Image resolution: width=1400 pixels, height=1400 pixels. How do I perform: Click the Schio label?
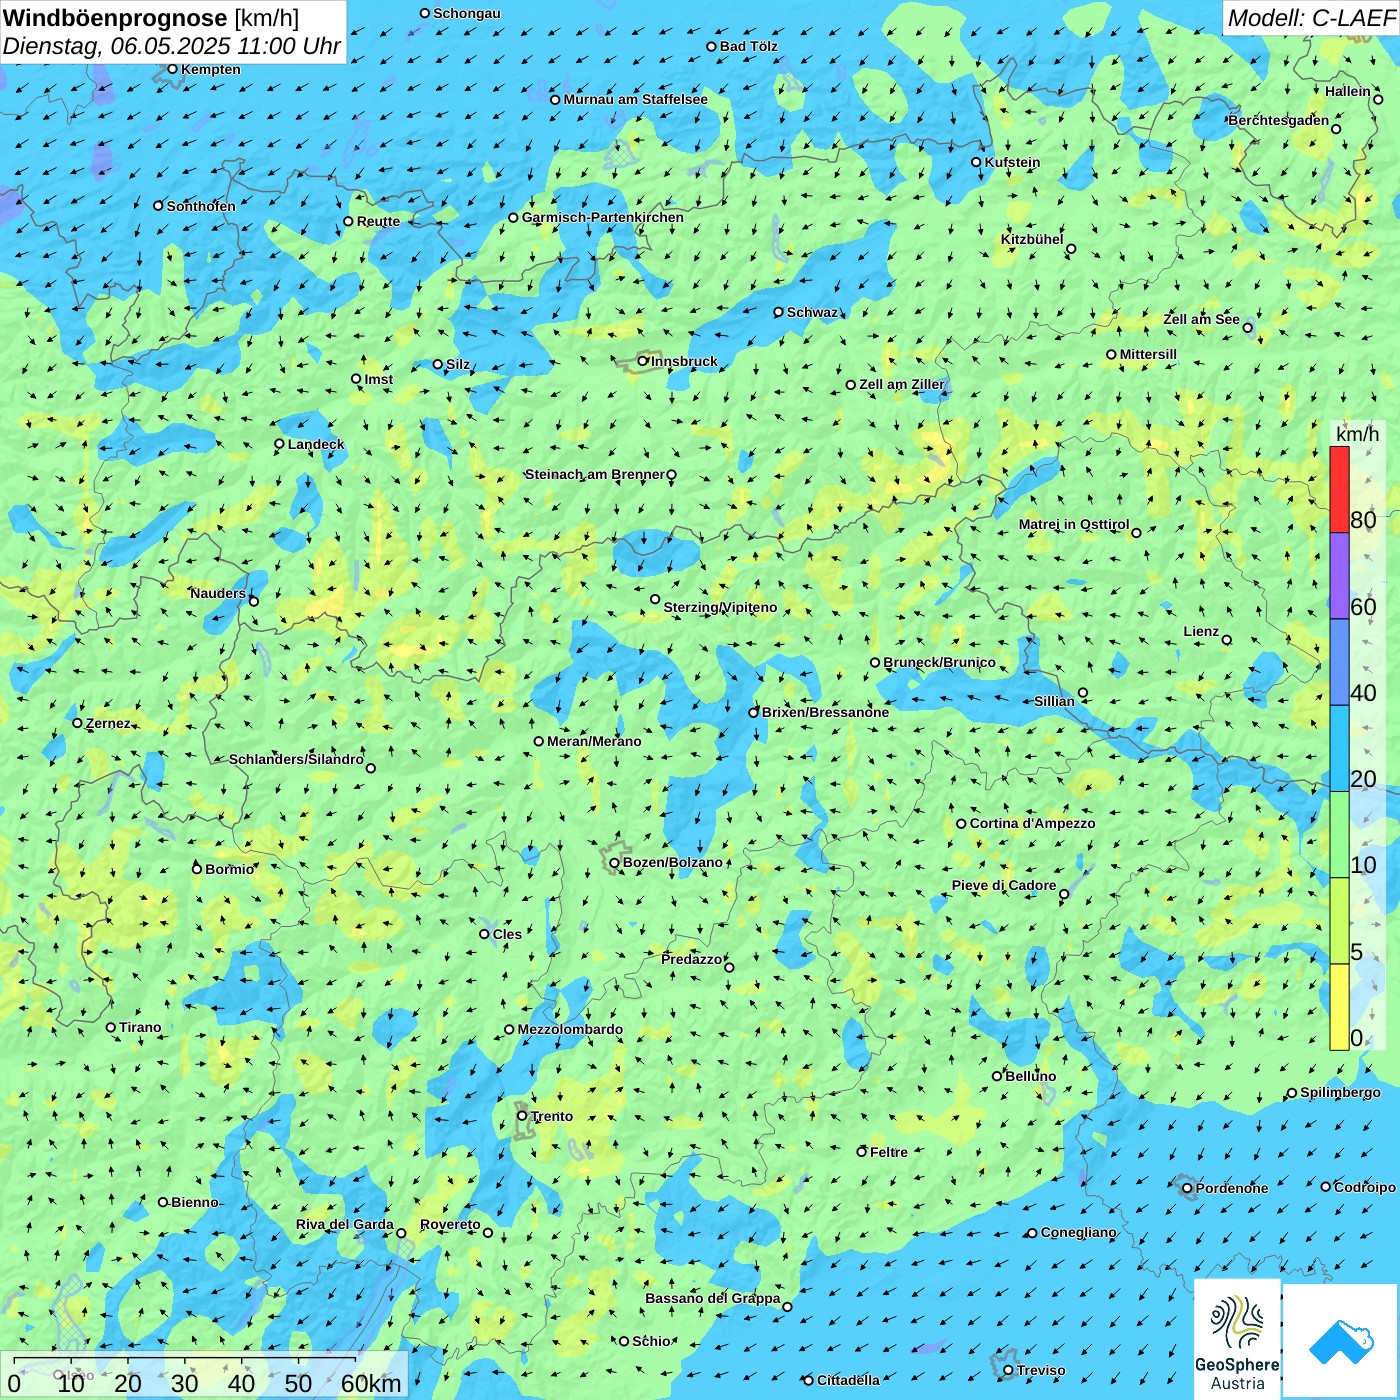[651, 1341]
